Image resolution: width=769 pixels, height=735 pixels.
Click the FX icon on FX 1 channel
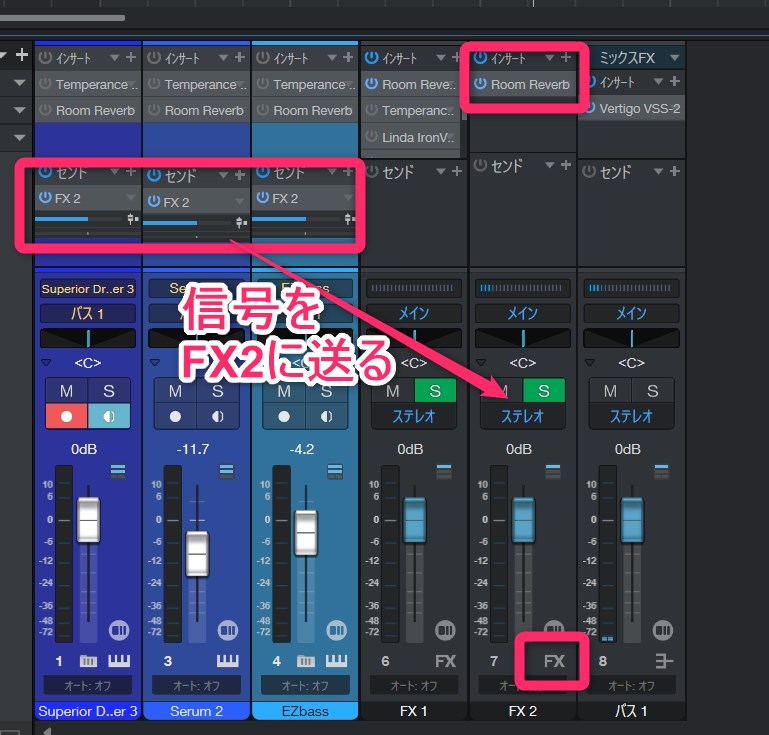point(445,661)
